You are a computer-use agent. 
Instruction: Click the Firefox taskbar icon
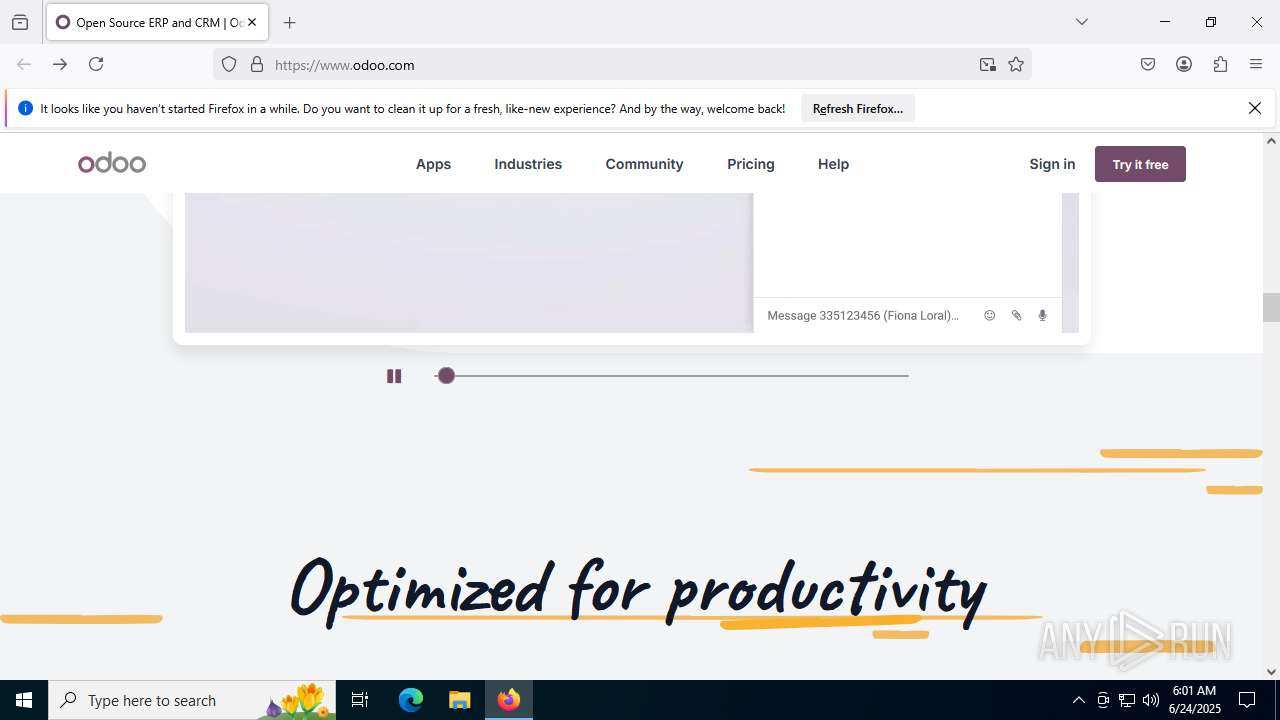[x=509, y=700]
